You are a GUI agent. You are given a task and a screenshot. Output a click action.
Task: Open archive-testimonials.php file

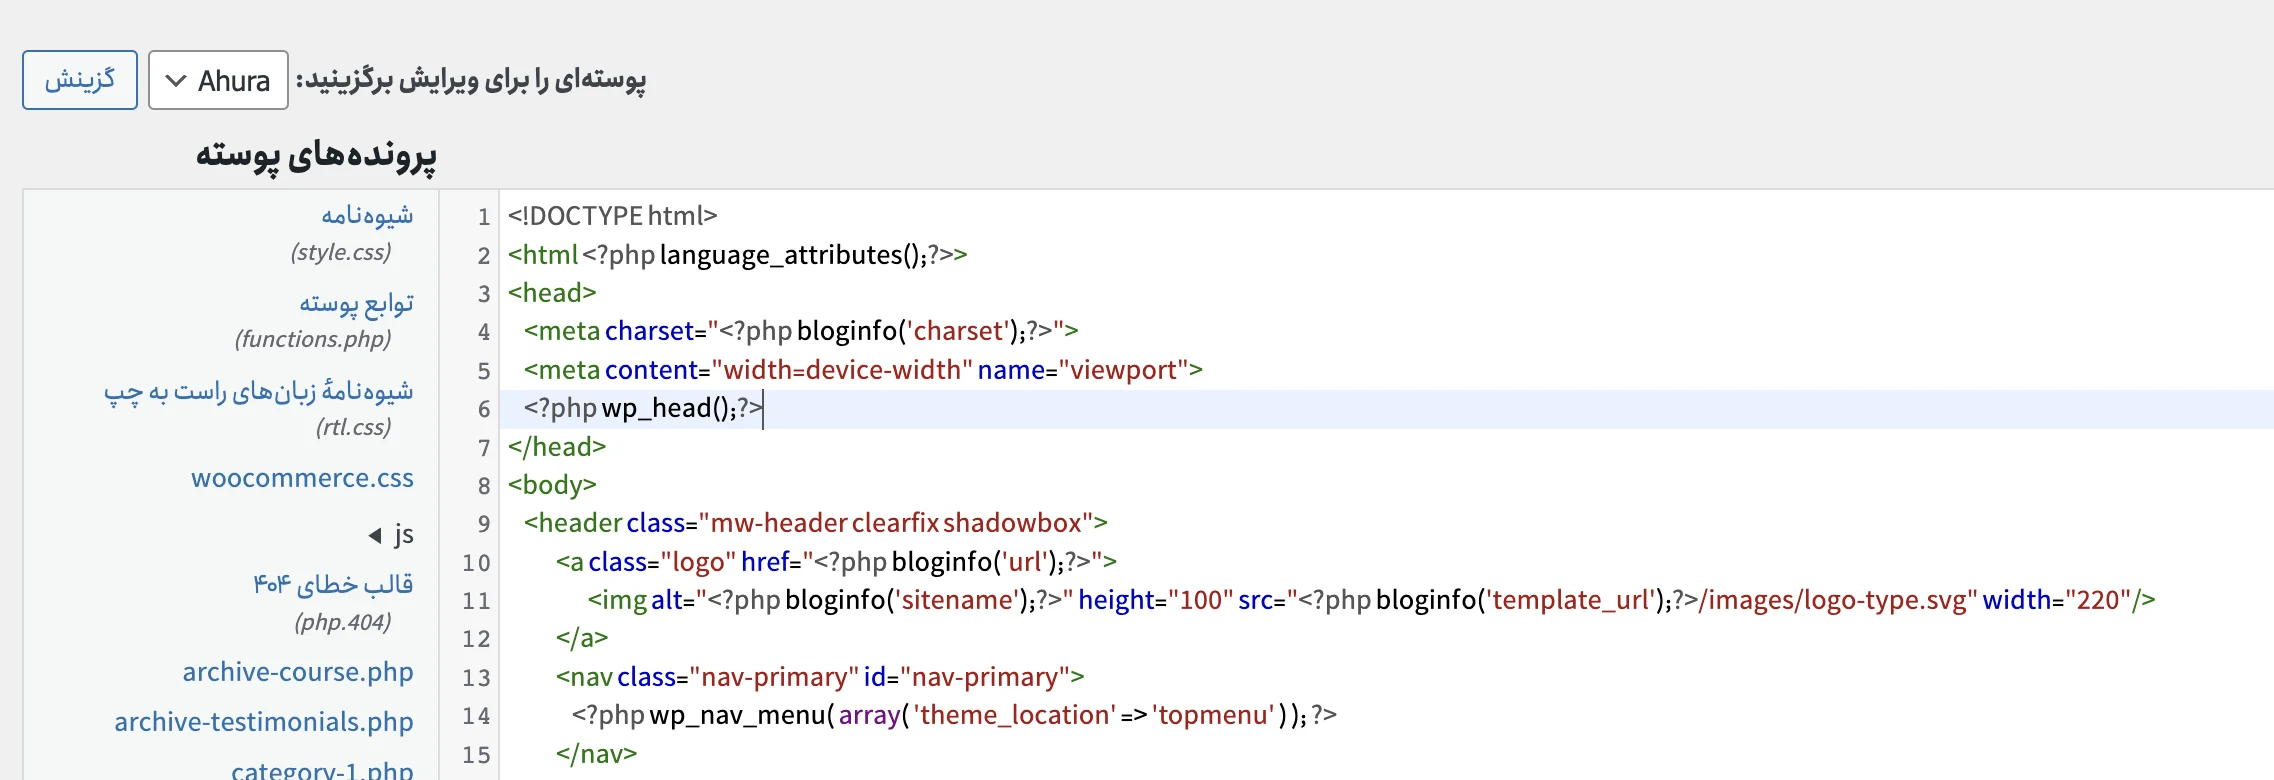[x=263, y=722]
